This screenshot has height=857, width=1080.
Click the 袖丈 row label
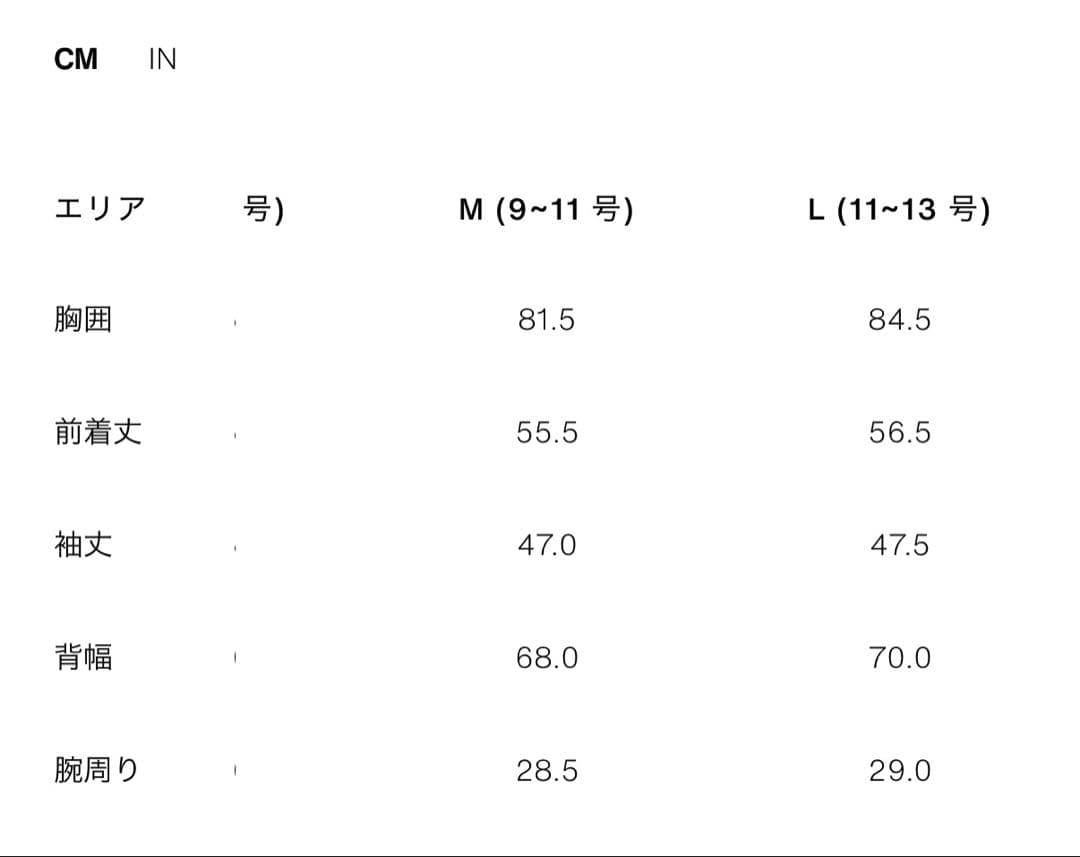pos(83,545)
